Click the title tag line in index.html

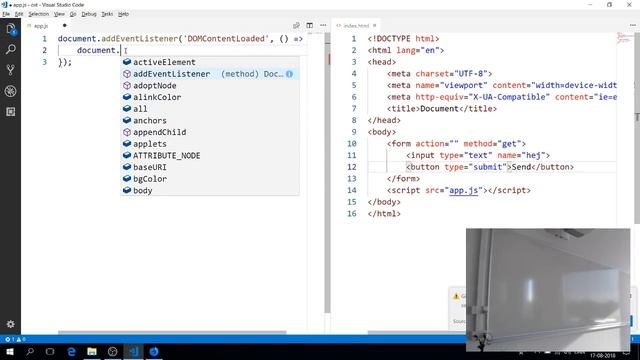tap(442, 109)
